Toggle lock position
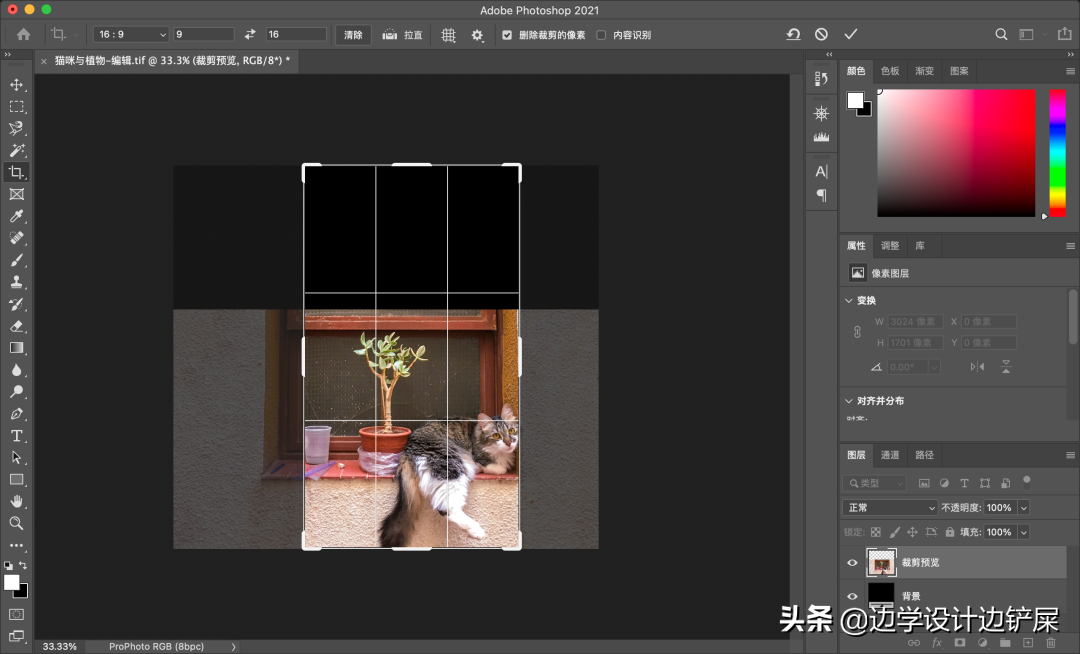Image resolution: width=1080 pixels, height=654 pixels. 913,532
